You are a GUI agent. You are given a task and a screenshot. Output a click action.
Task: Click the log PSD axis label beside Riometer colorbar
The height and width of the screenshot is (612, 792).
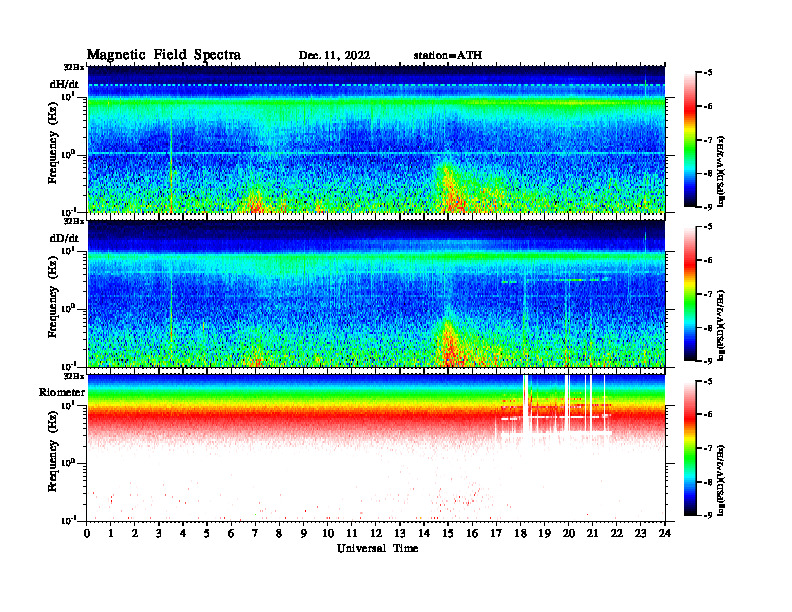click(x=721, y=479)
